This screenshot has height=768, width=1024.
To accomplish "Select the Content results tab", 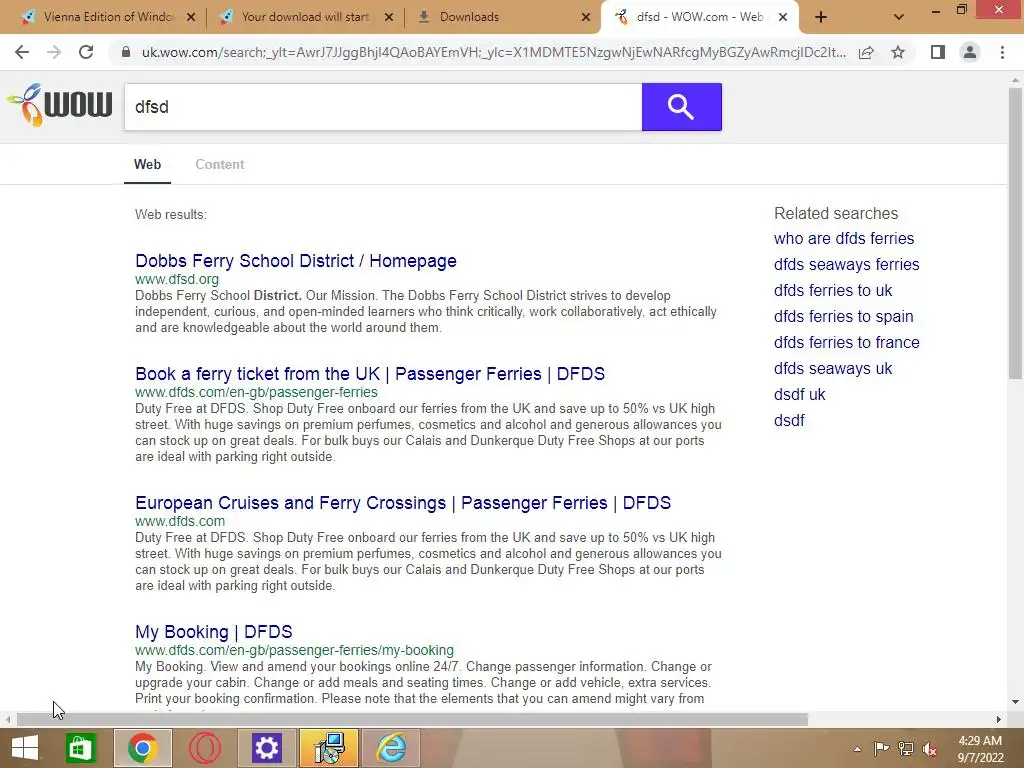I will point(219,165).
